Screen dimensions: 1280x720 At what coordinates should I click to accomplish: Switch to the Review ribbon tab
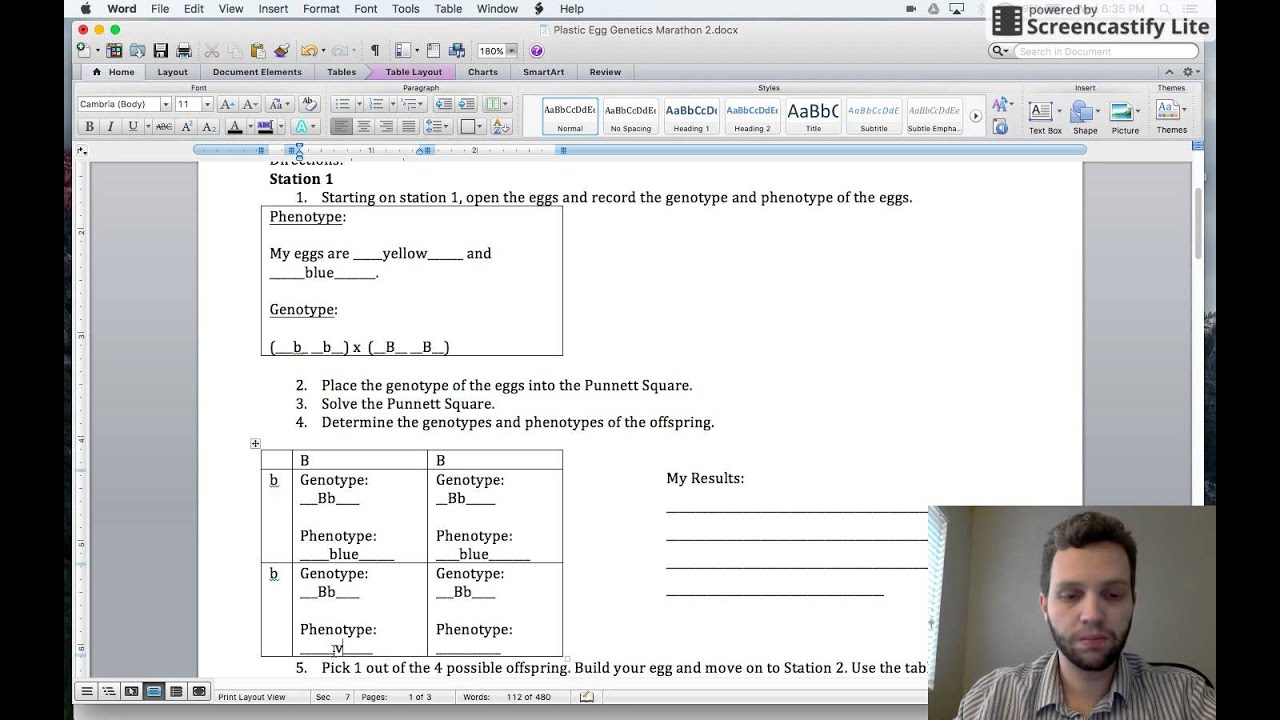(x=605, y=72)
